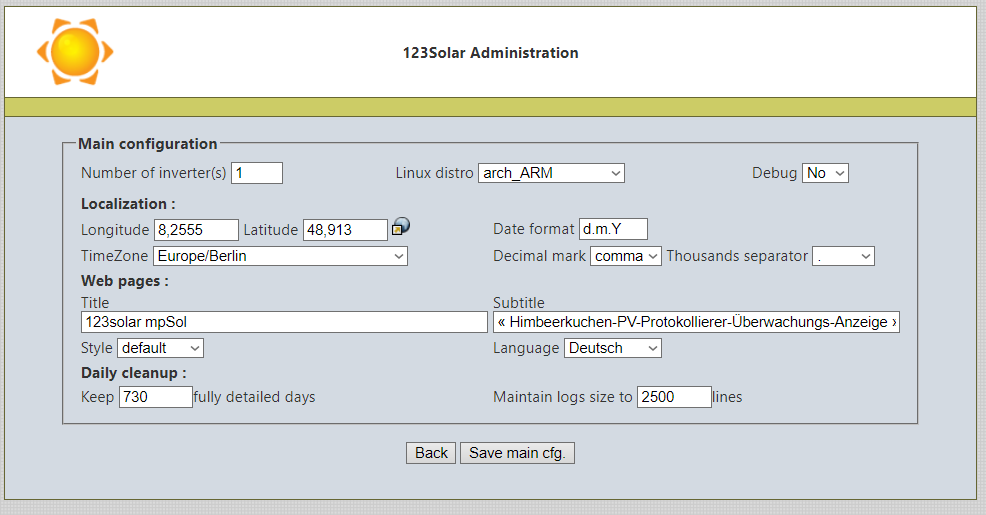Screen dimensions: 986x515
Task: Click the 123Solar Administration heading
Action: click(x=490, y=53)
